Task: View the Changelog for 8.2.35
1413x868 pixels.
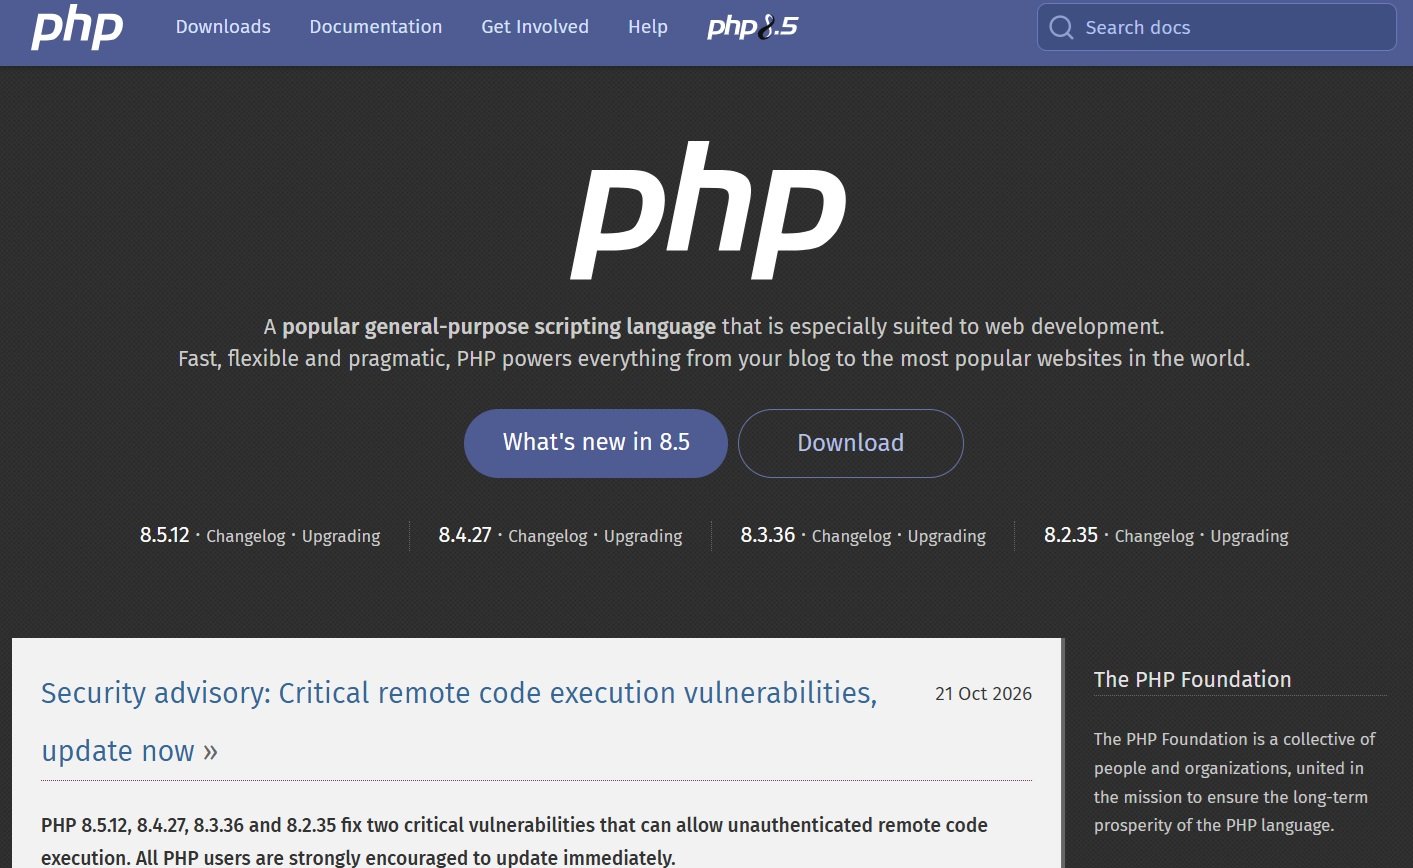Action: point(1154,536)
